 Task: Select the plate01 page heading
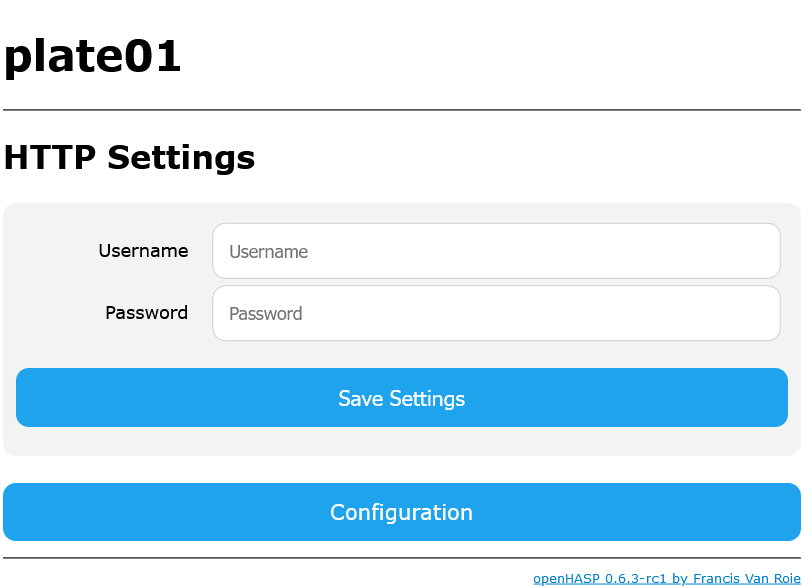point(92,56)
